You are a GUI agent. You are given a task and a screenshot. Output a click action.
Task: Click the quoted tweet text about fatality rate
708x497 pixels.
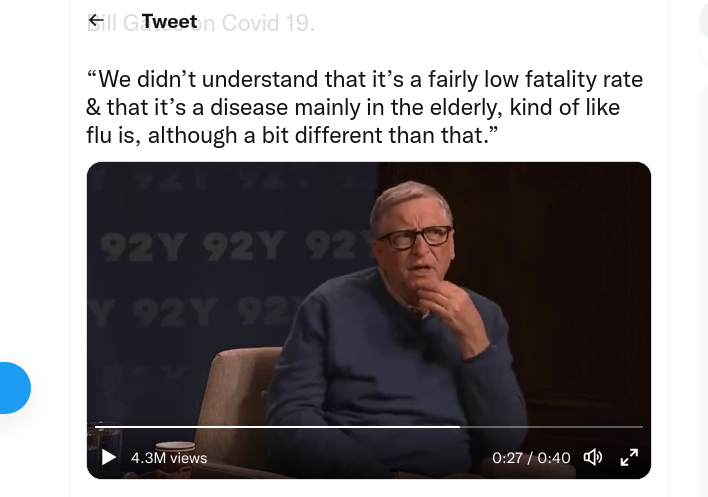tap(364, 107)
